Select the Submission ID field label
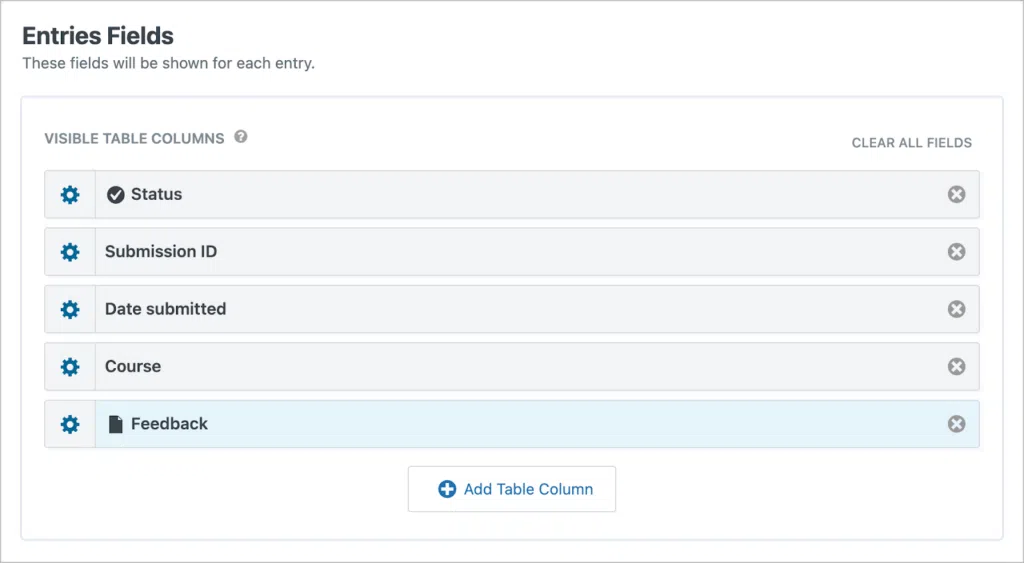Screen dimensions: 1024x563 (161, 251)
